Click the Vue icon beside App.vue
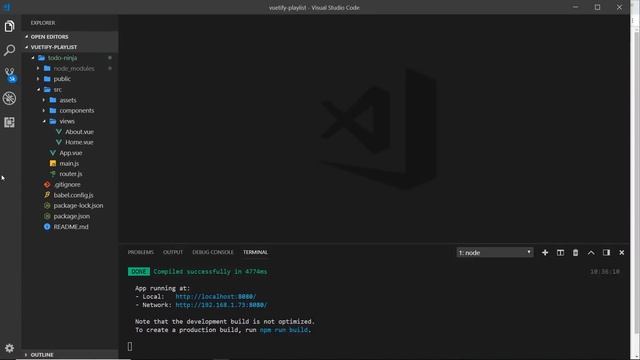The height and width of the screenshot is (360, 640). click(53, 153)
